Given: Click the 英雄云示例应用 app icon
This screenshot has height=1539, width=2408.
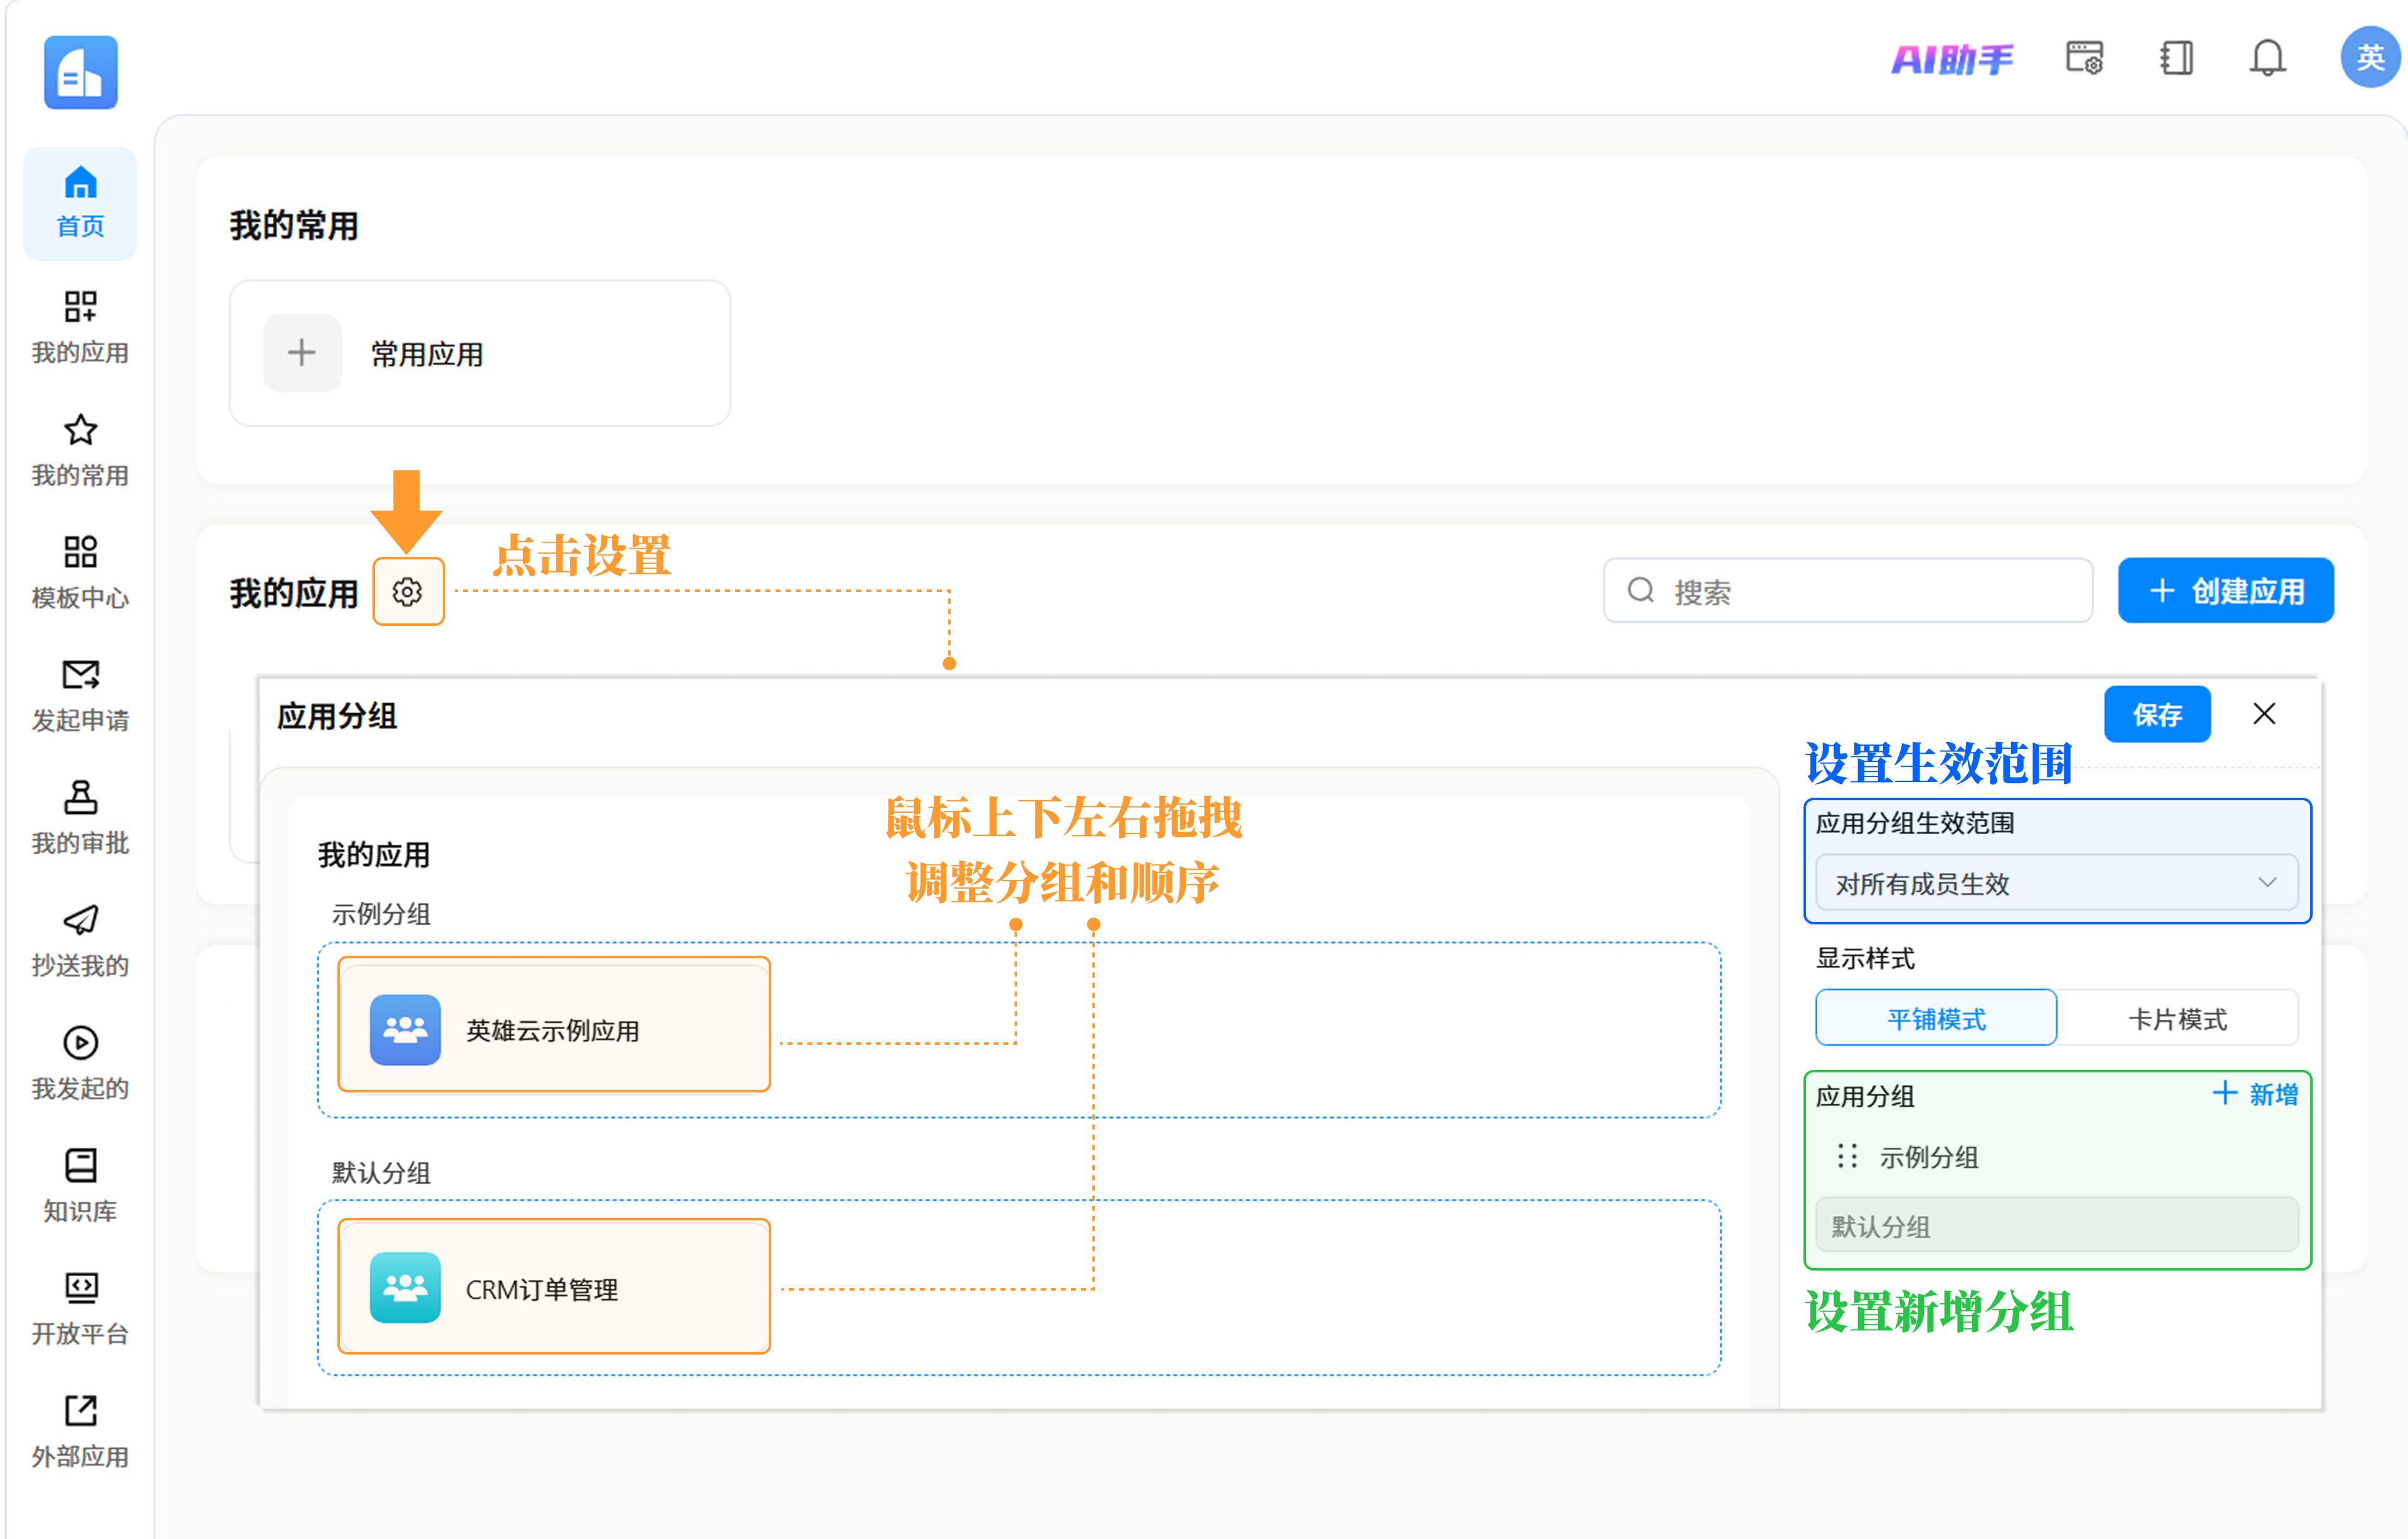Looking at the screenshot, I should tap(405, 1030).
